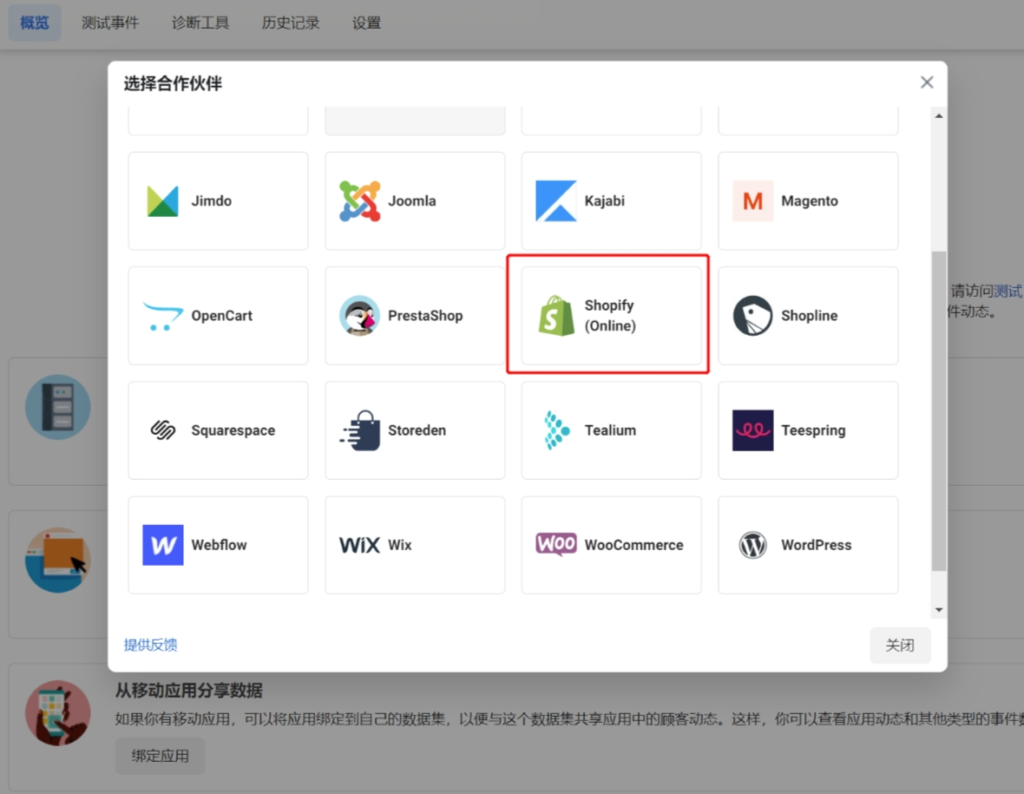Click the Kajabi logo icon
This screenshot has height=794, width=1024.
click(556, 201)
